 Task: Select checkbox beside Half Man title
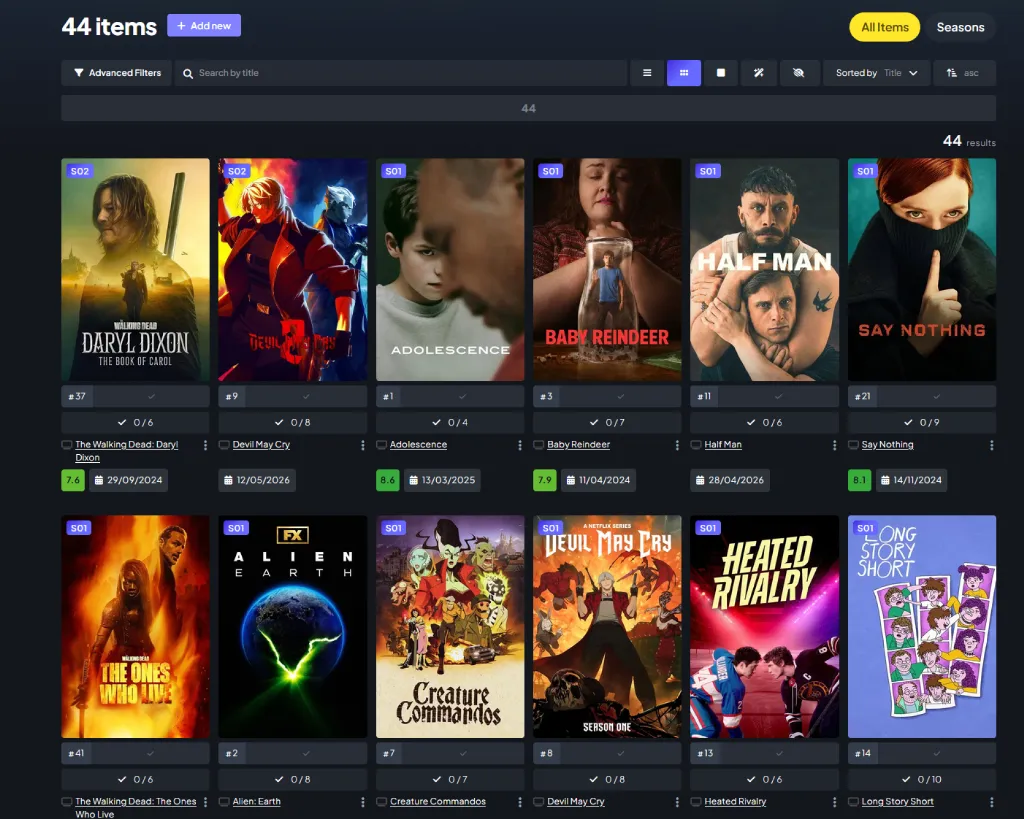(x=696, y=445)
